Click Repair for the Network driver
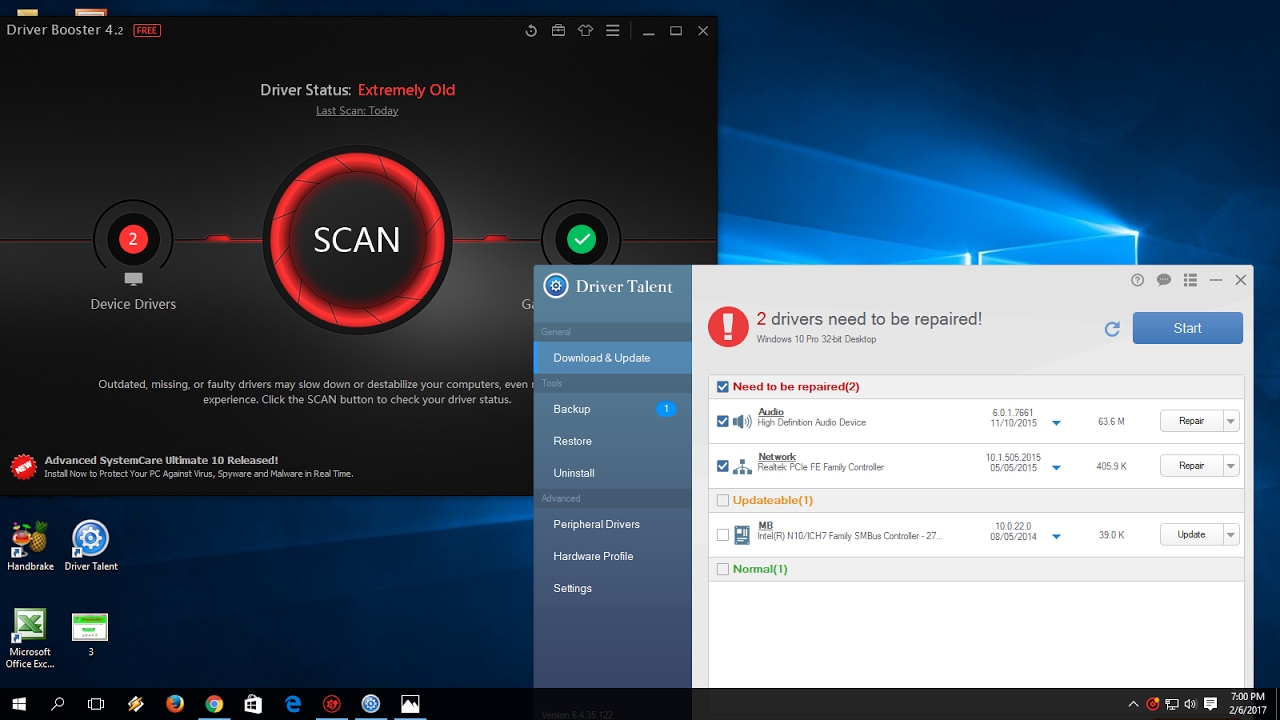The image size is (1280, 720). pos(1192,465)
